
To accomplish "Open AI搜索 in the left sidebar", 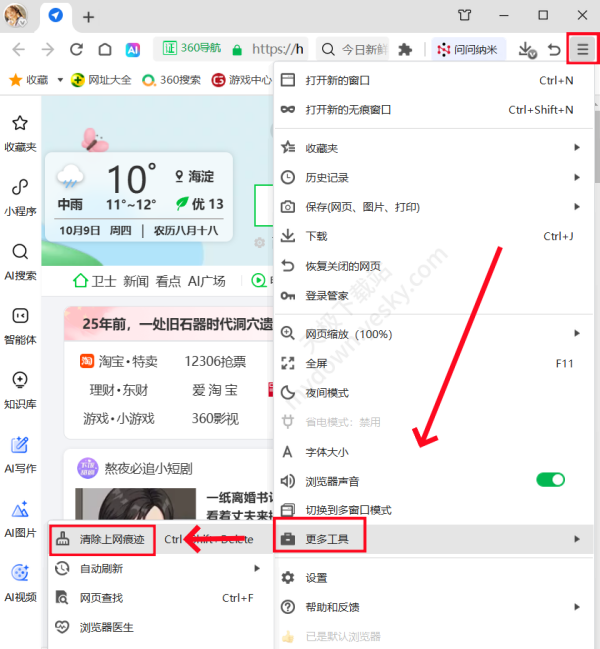I will tap(20, 260).
